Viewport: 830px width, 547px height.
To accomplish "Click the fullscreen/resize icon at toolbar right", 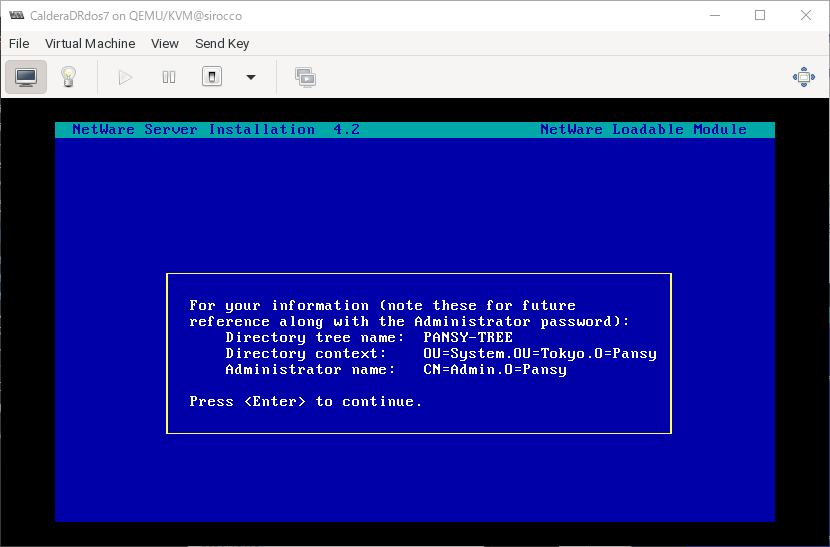I will coord(804,77).
